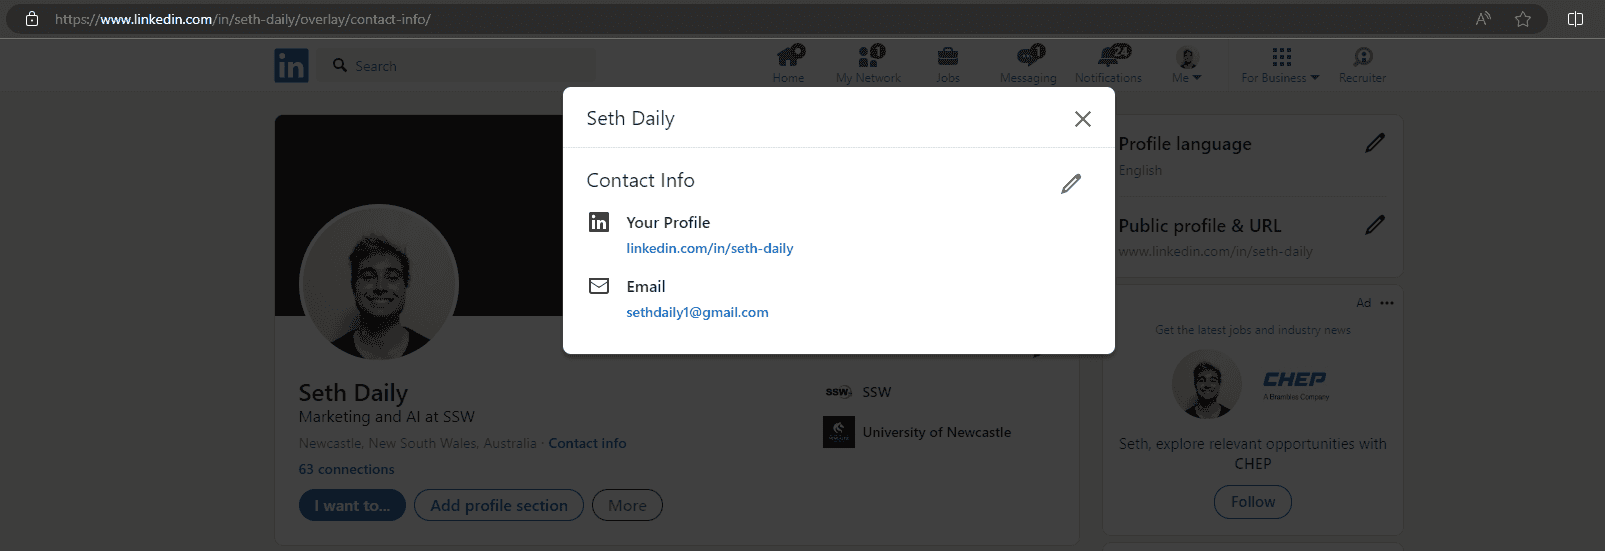1605x551 pixels.
Task: Open the Home feed icon
Action: 789,58
